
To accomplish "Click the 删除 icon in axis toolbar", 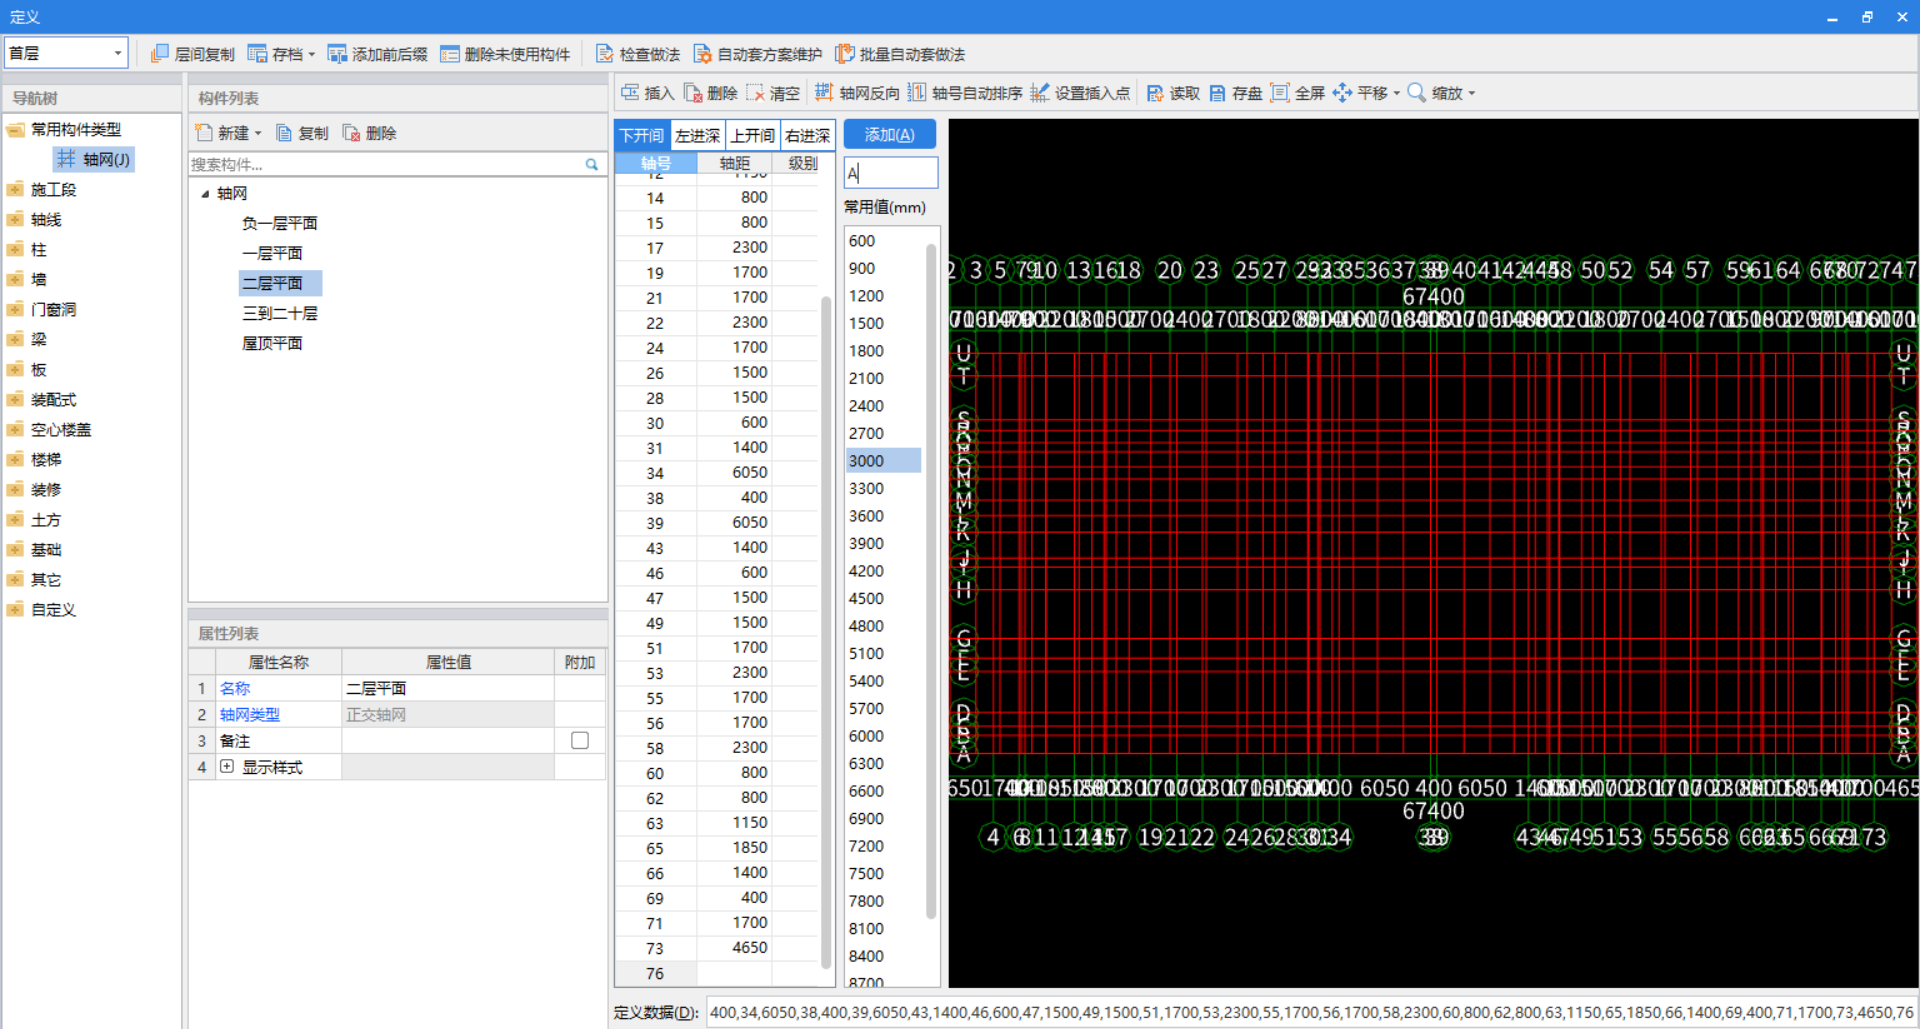I will (693, 93).
